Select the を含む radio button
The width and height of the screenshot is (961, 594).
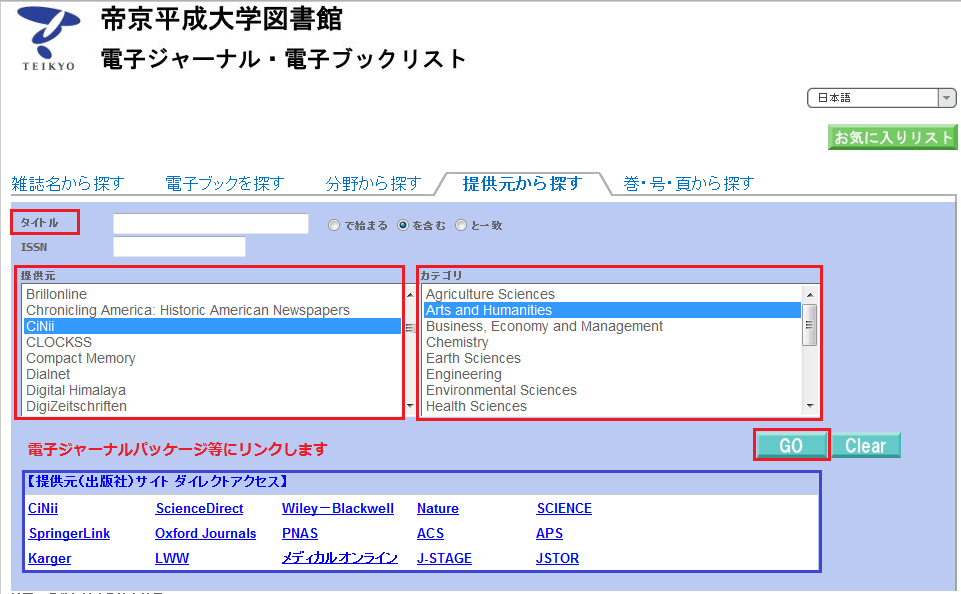point(403,226)
